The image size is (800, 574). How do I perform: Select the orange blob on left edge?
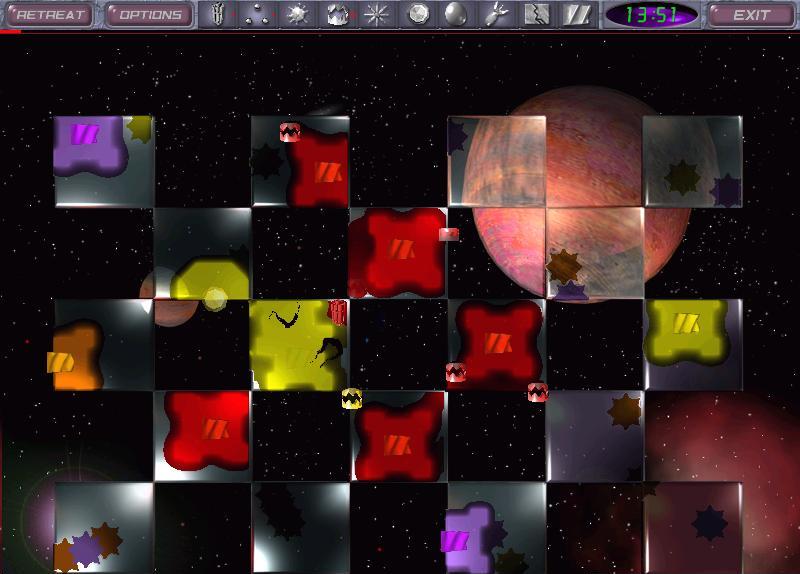tap(75, 355)
